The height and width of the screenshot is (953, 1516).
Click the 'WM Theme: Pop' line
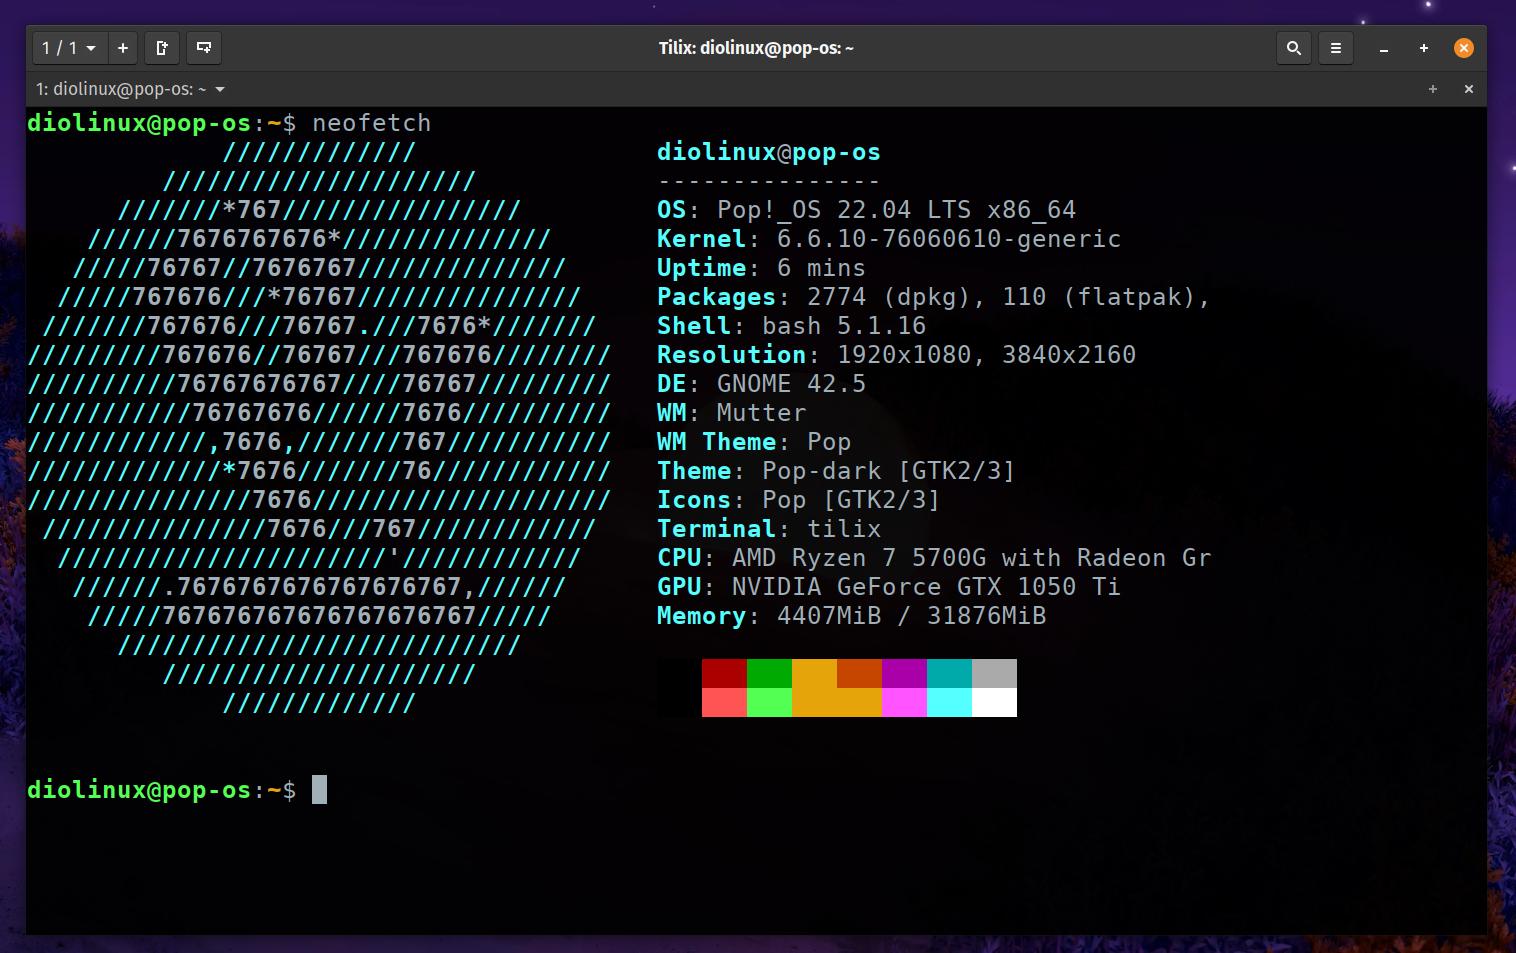tap(754, 442)
